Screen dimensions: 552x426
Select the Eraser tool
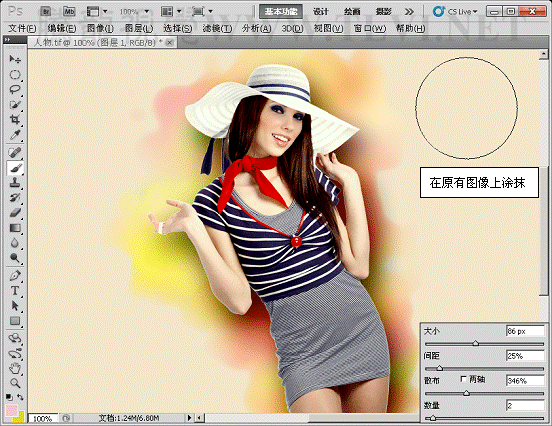[15, 213]
